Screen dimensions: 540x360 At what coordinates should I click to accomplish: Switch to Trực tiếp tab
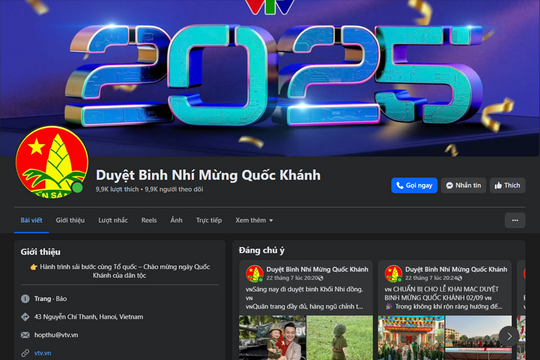tap(209, 220)
